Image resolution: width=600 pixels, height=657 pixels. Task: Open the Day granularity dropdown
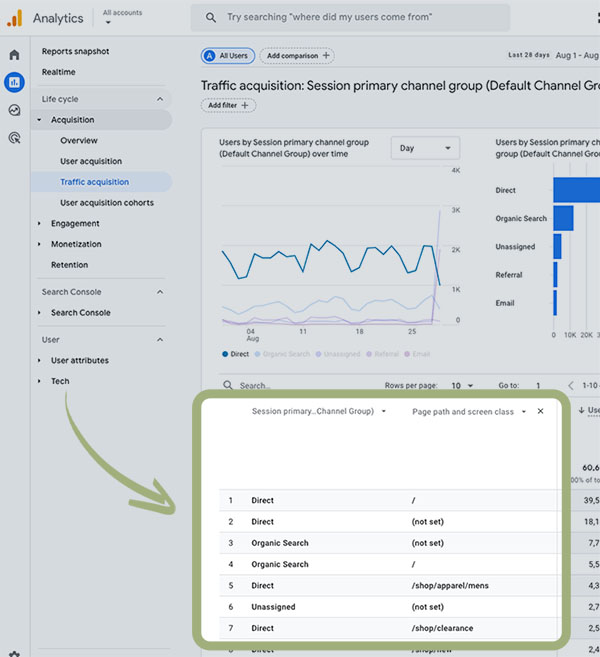(425, 148)
